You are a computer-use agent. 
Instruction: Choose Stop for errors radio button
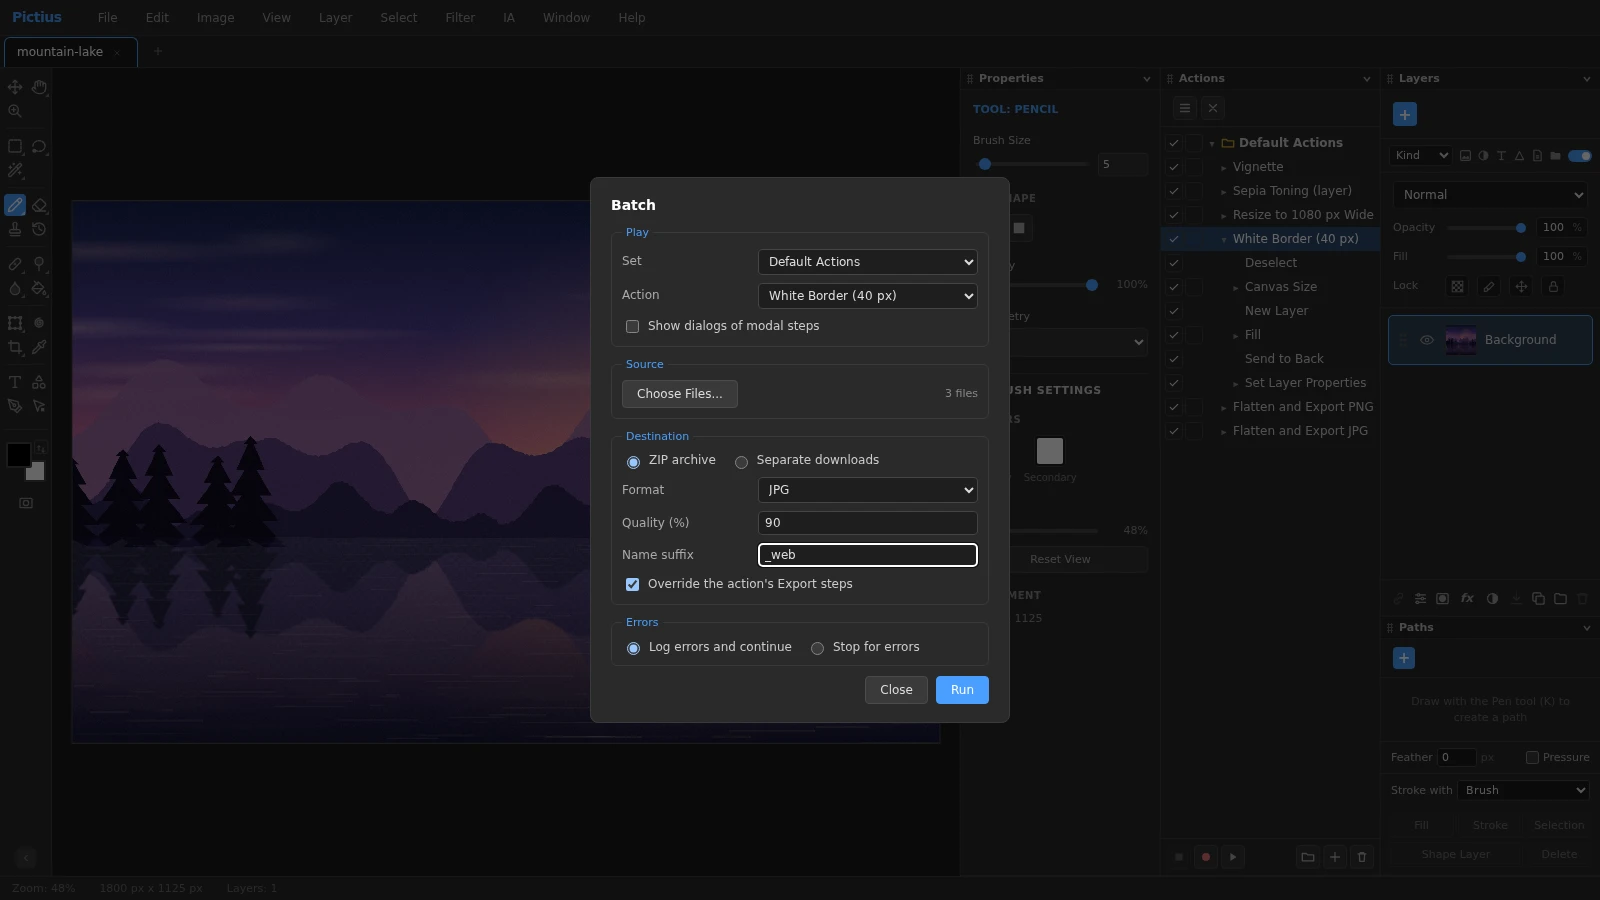pos(817,648)
